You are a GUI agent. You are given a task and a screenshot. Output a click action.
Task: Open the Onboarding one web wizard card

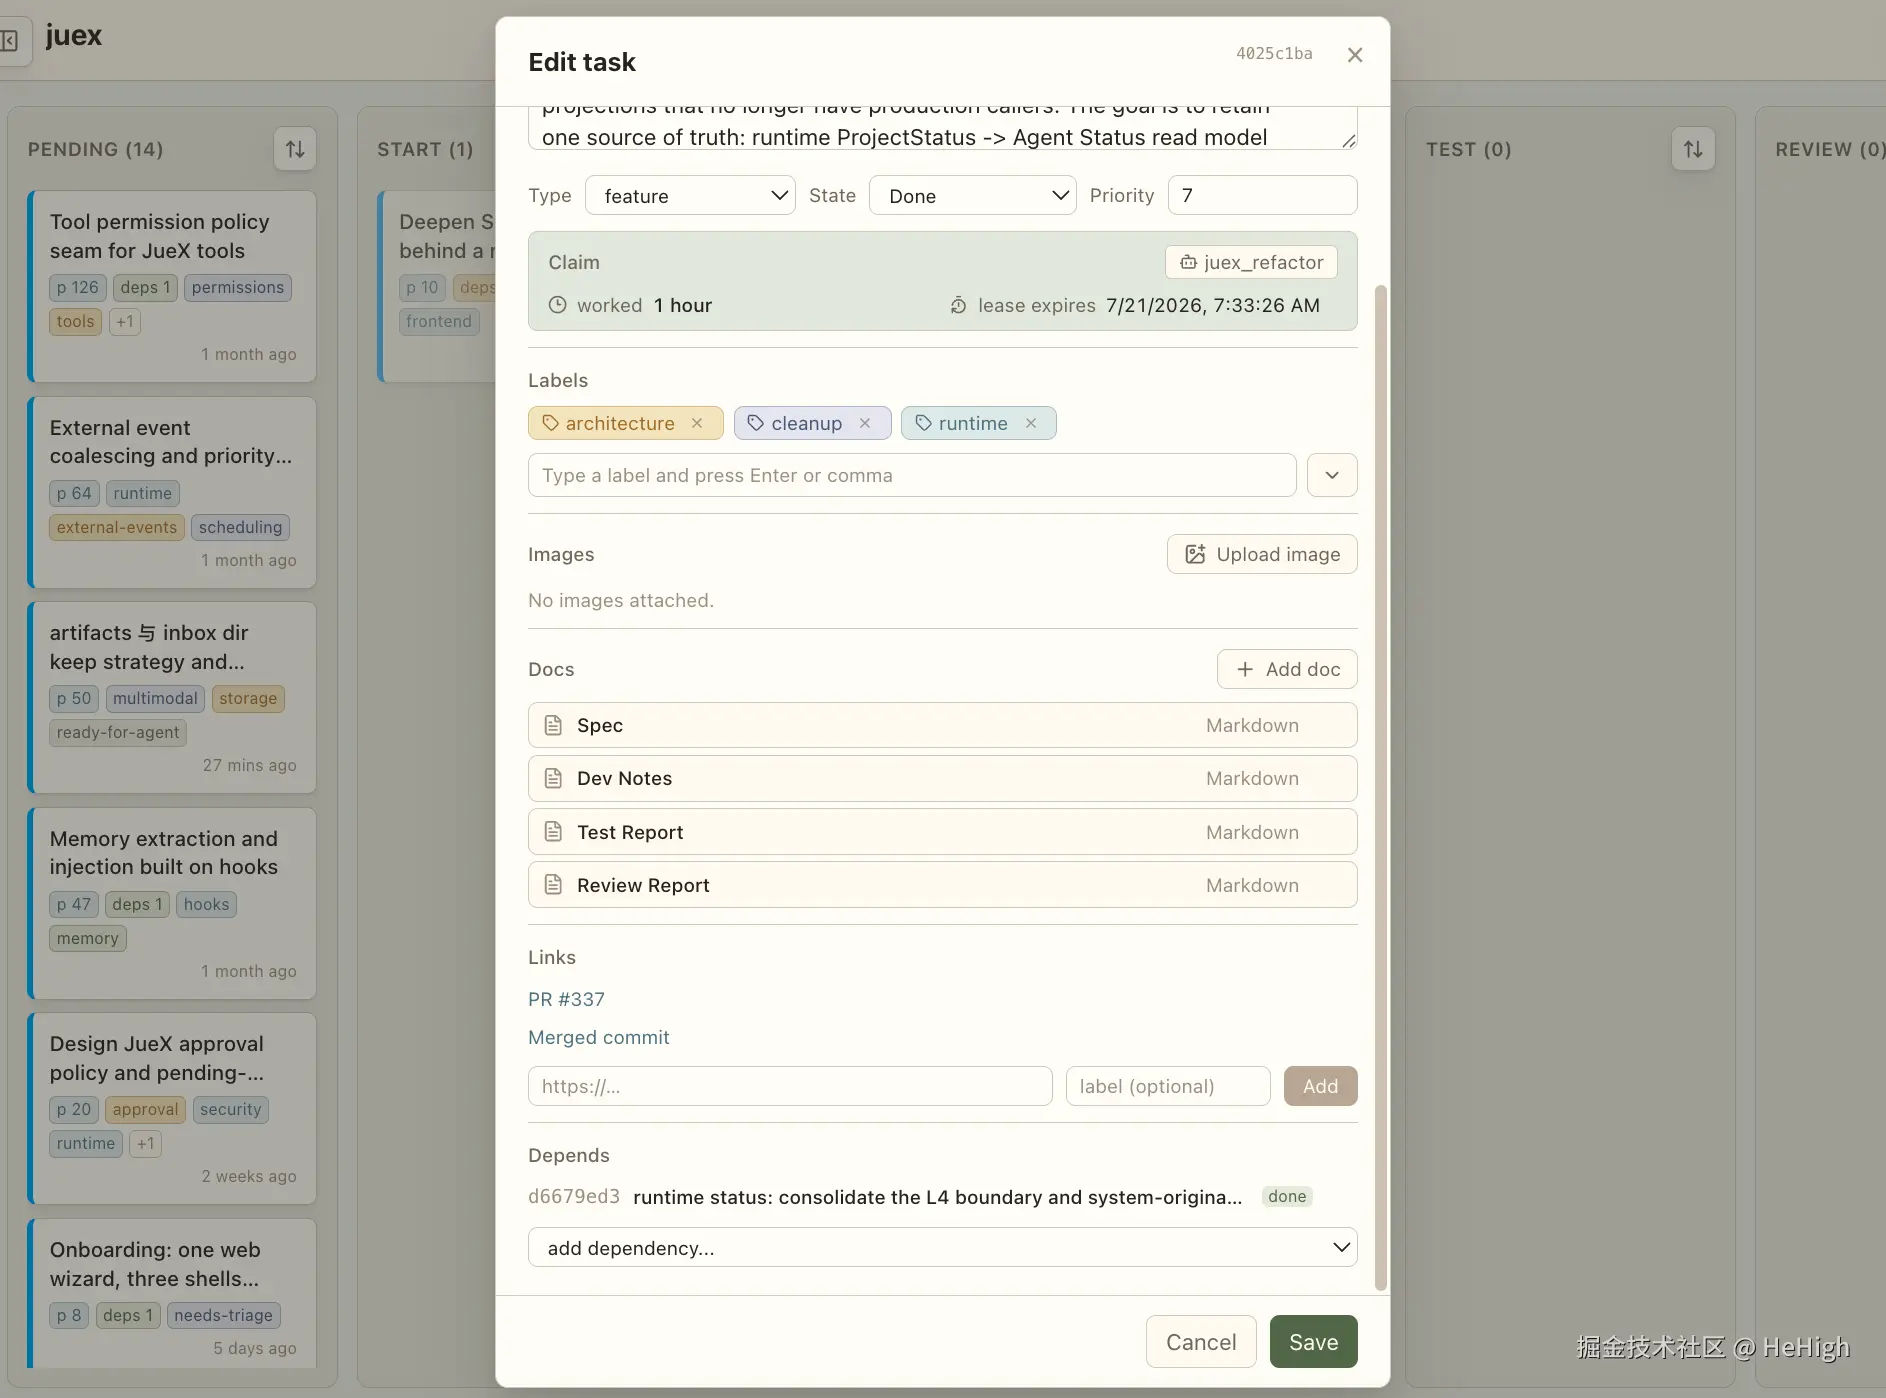[x=172, y=1293]
